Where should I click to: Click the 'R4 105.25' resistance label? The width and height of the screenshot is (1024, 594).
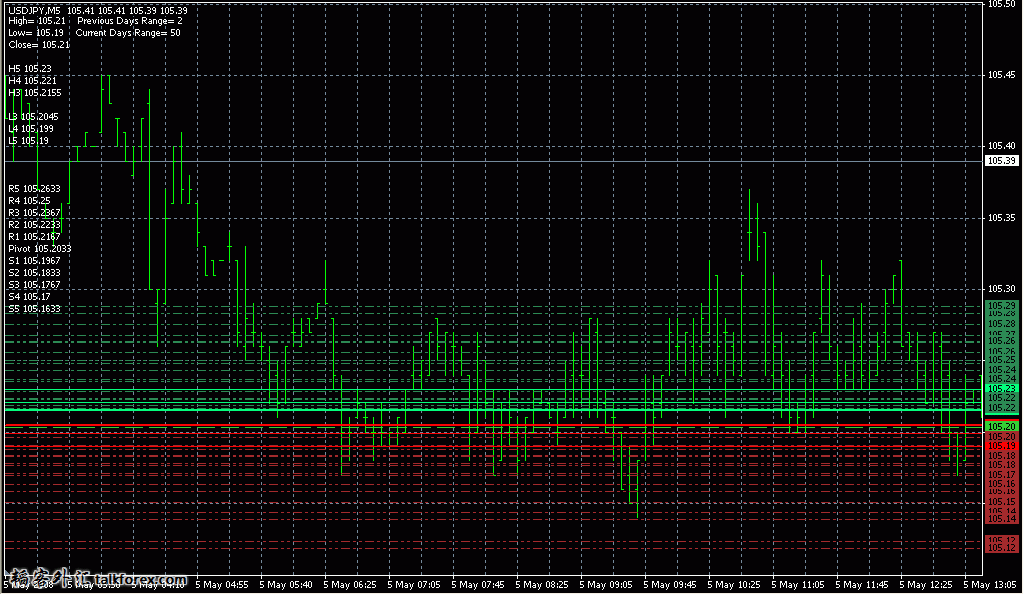[29, 200]
